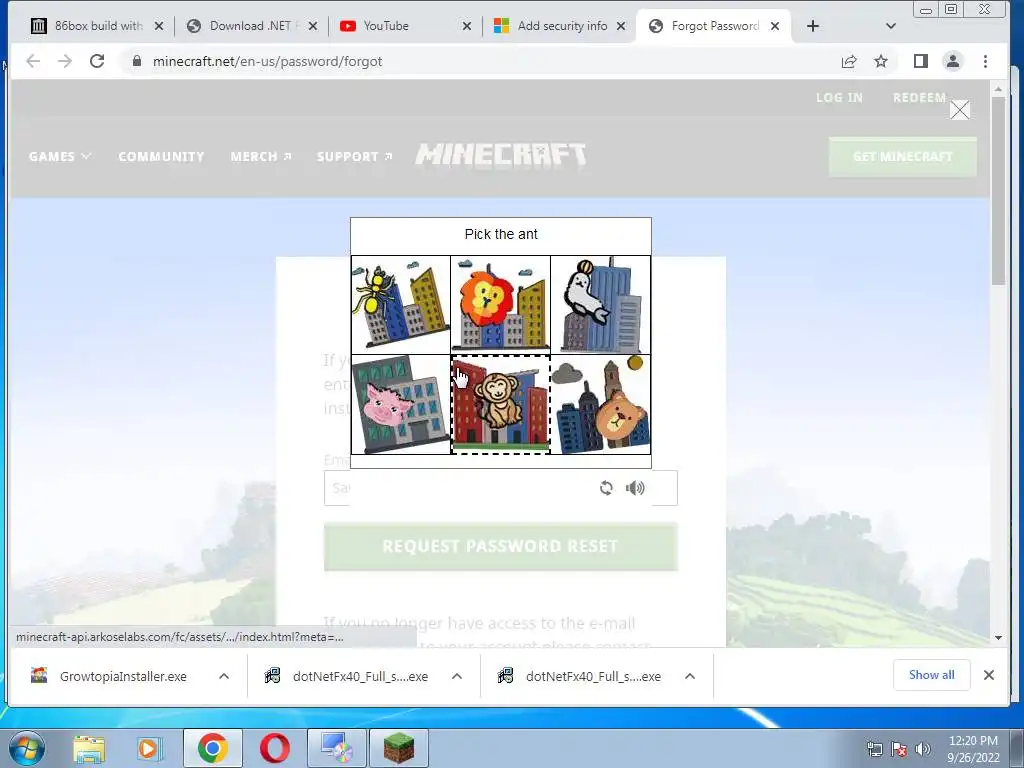Refresh the captcha challenge
Viewport: 1024px width, 768px height.
point(606,488)
